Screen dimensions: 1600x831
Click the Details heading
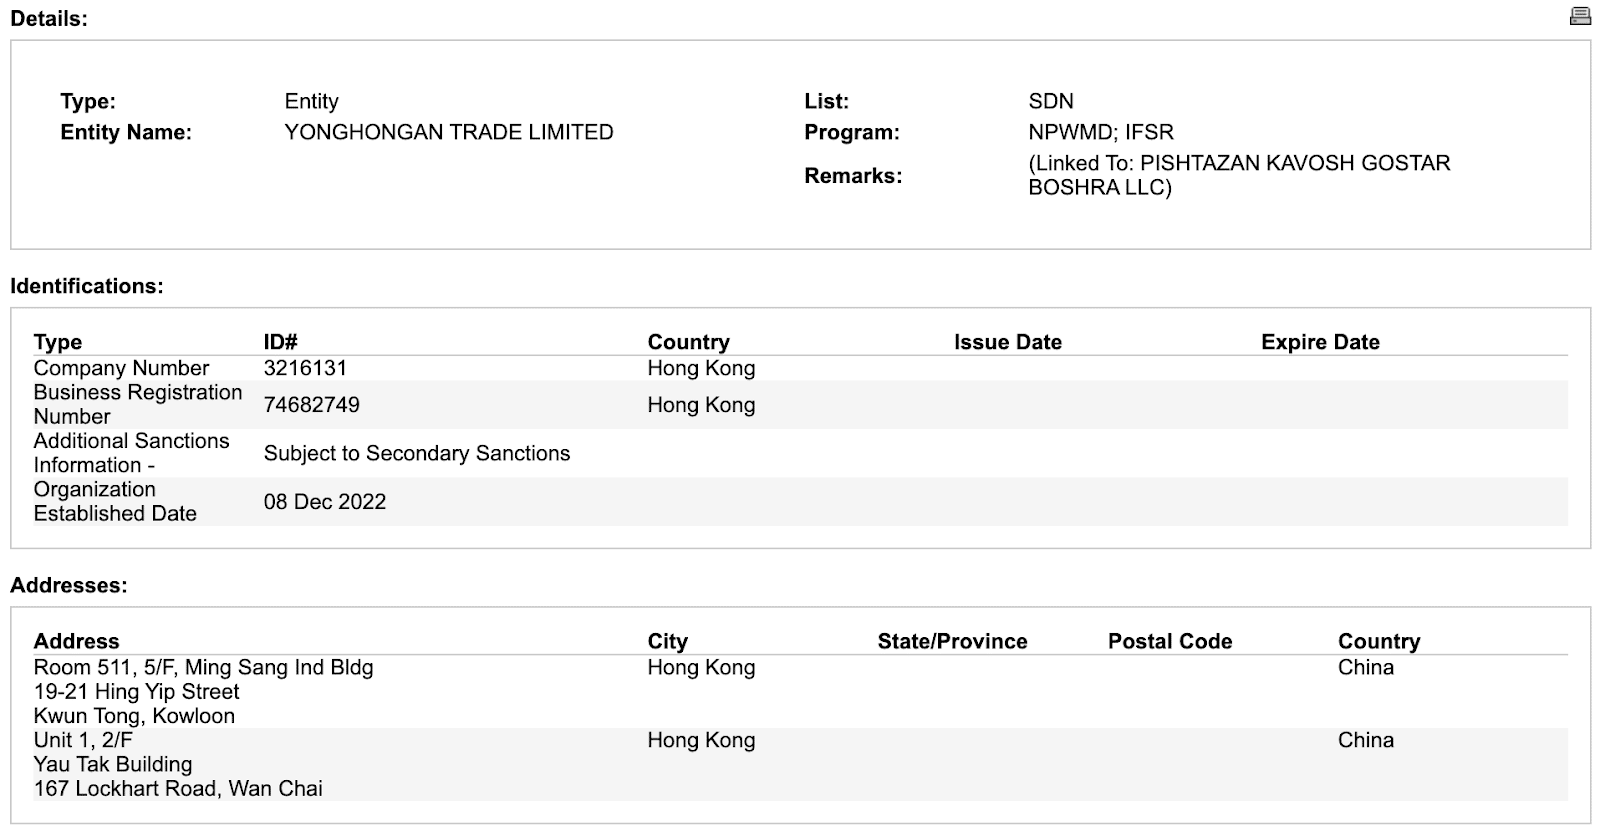pos(48,17)
